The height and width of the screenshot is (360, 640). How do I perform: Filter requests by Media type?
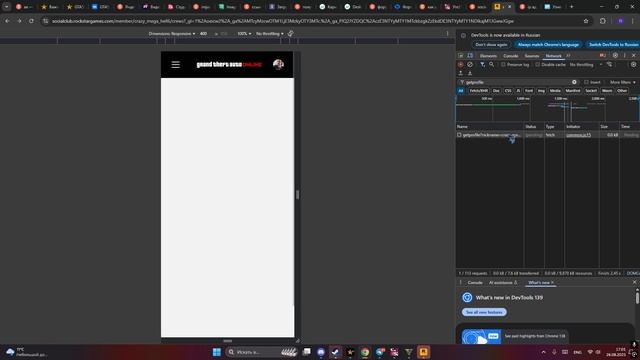[x=555, y=91]
